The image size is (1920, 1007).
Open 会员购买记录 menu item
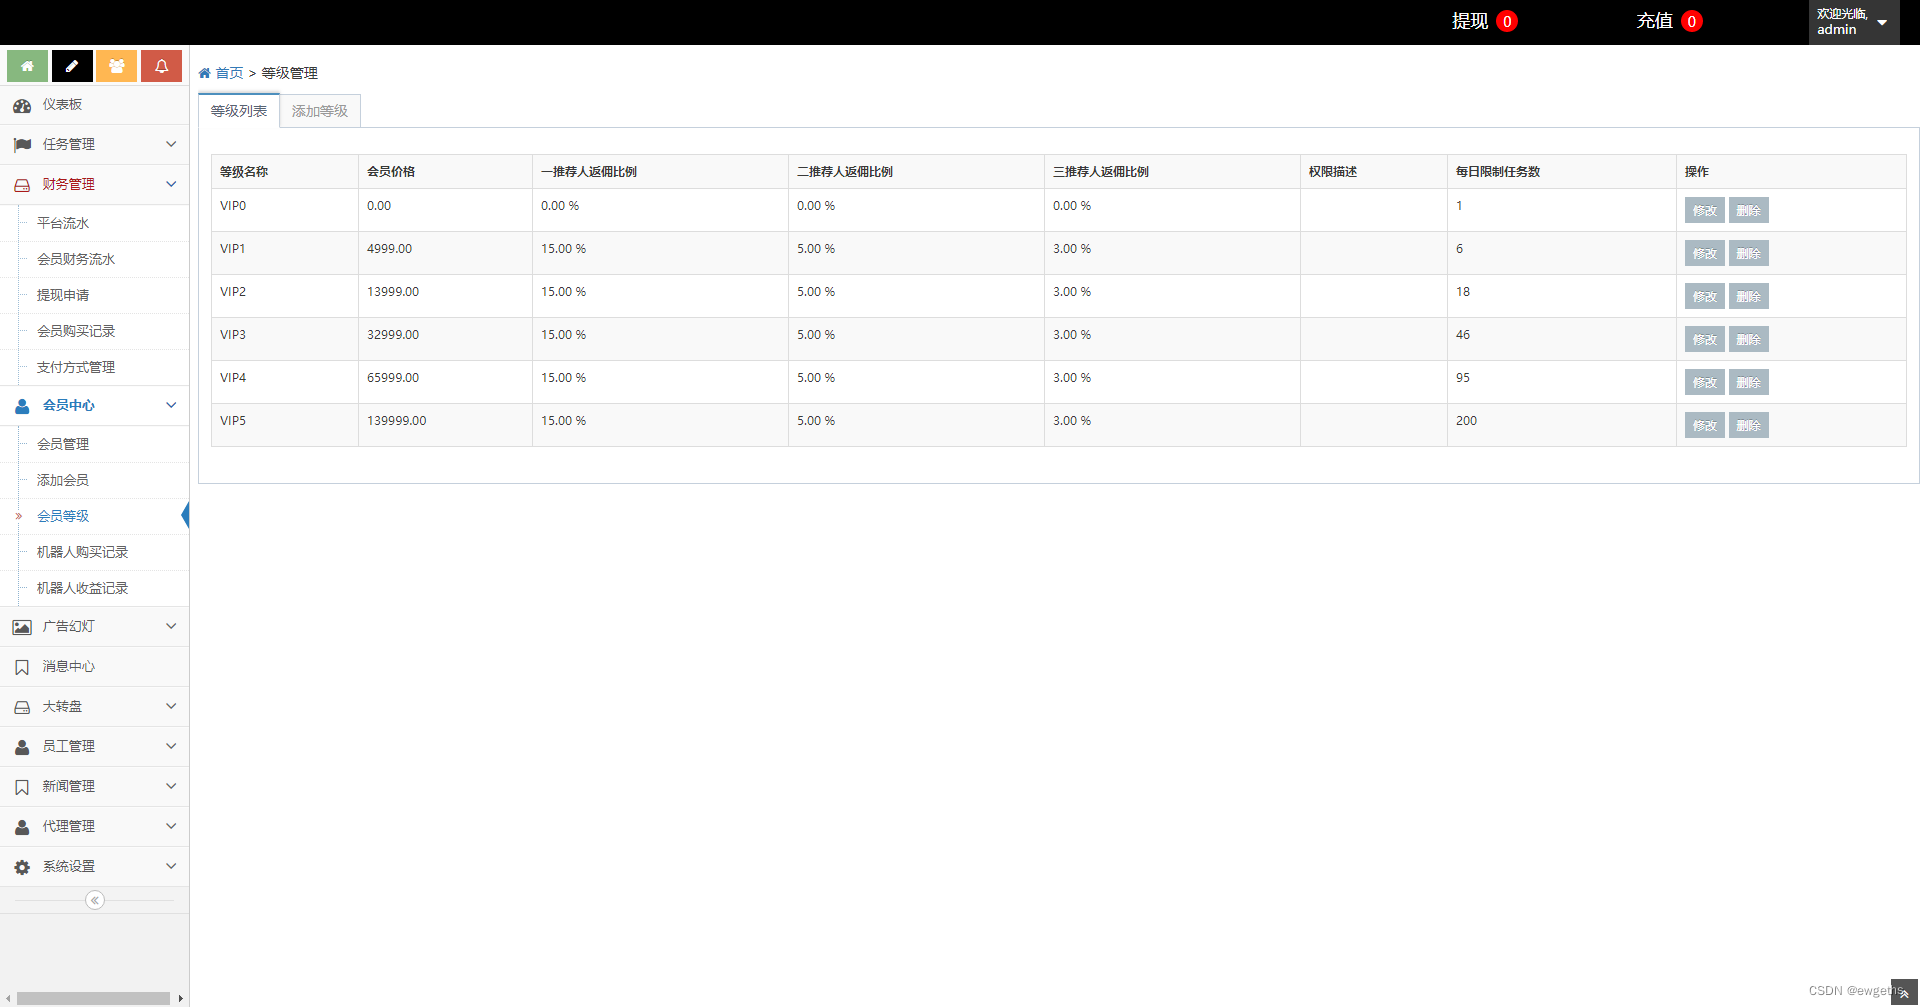[x=76, y=331]
